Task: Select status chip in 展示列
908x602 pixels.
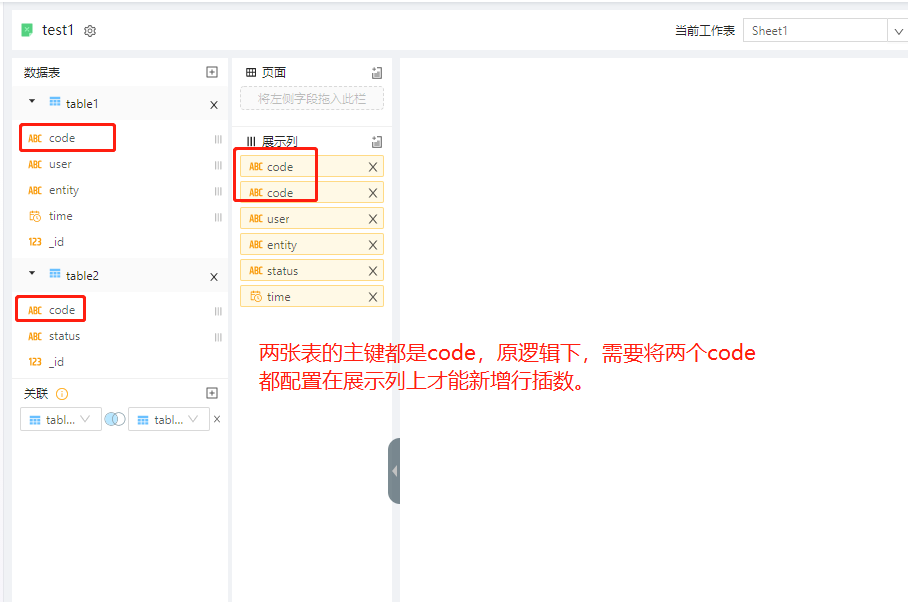Action: pyautogui.click(x=312, y=271)
